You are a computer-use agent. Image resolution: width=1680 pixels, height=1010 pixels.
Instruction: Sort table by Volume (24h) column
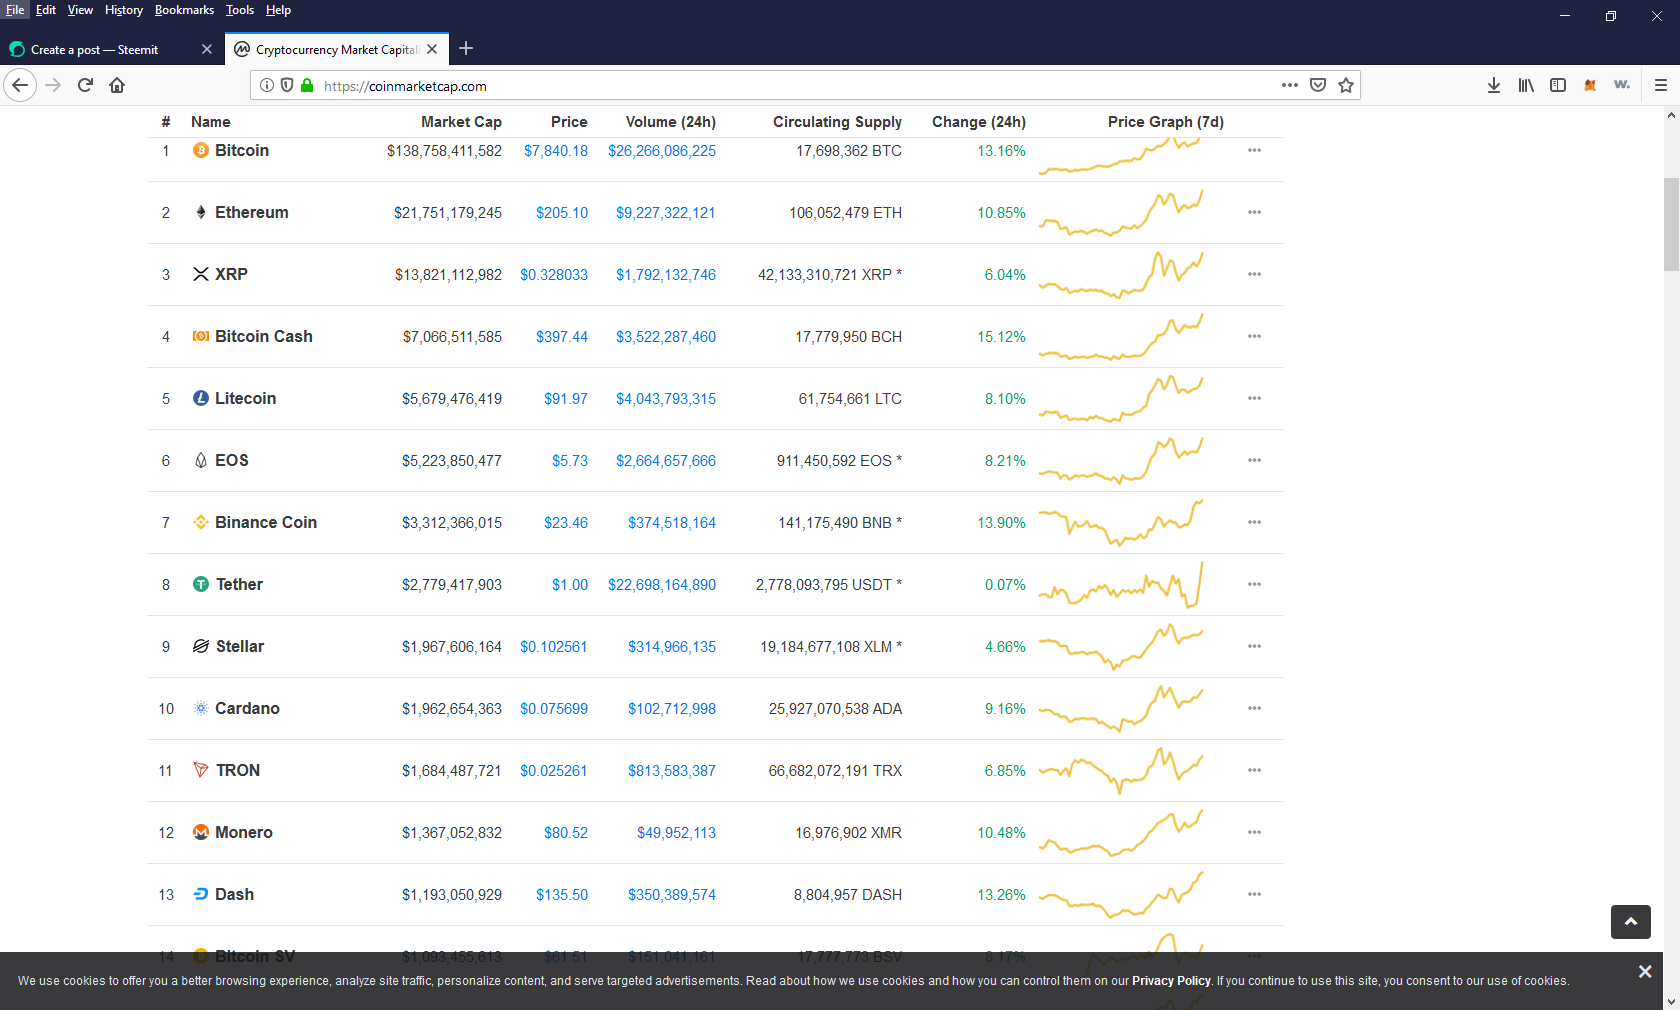pos(671,122)
